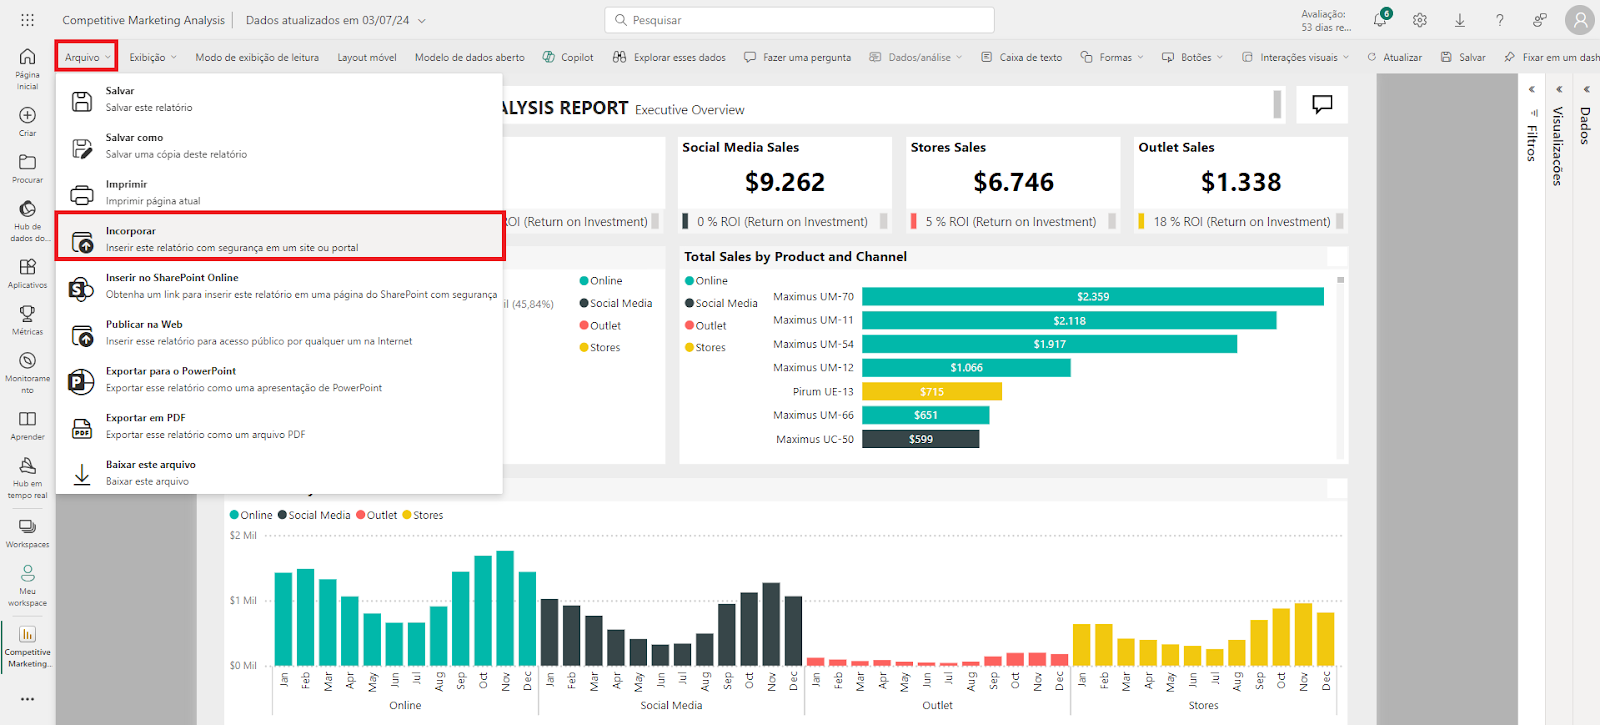This screenshot has height=725, width=1600.
Task: Select Competitive Marketing report in sidebar
Action: click(27, 646)
